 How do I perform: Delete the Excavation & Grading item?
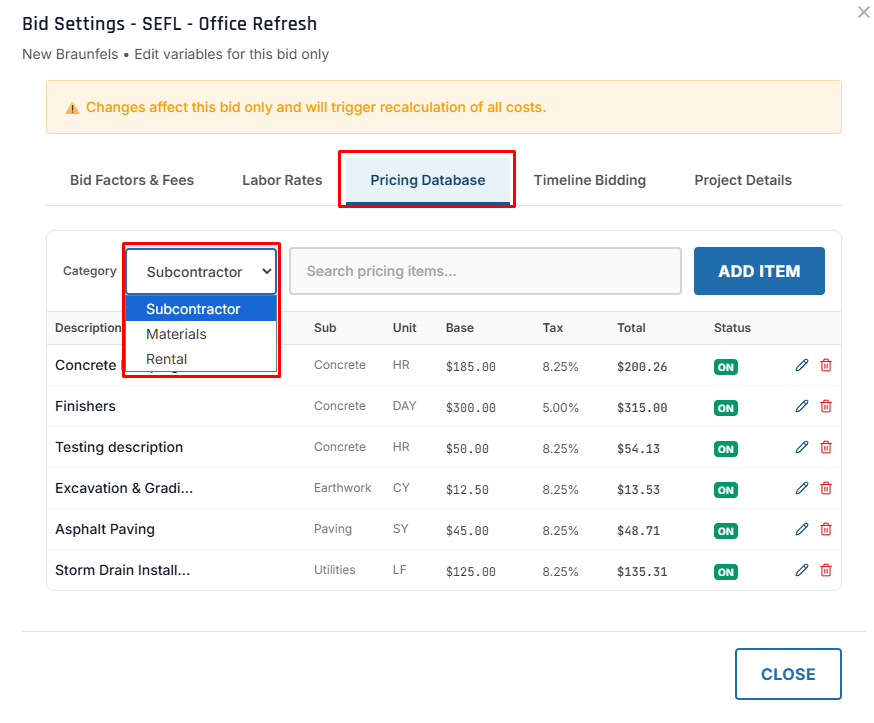pos(826,488)
